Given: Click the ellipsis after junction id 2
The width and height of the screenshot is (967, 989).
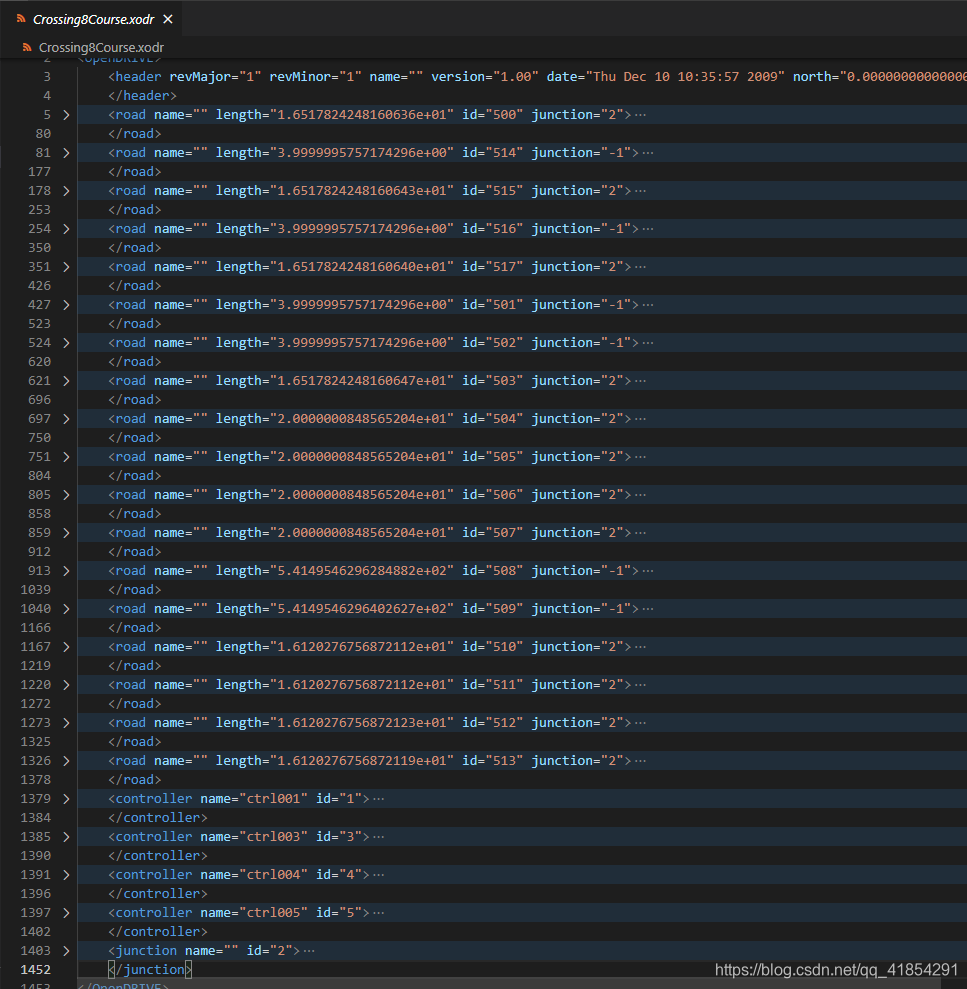Looking at the screenshot, I should click(309, 951).
